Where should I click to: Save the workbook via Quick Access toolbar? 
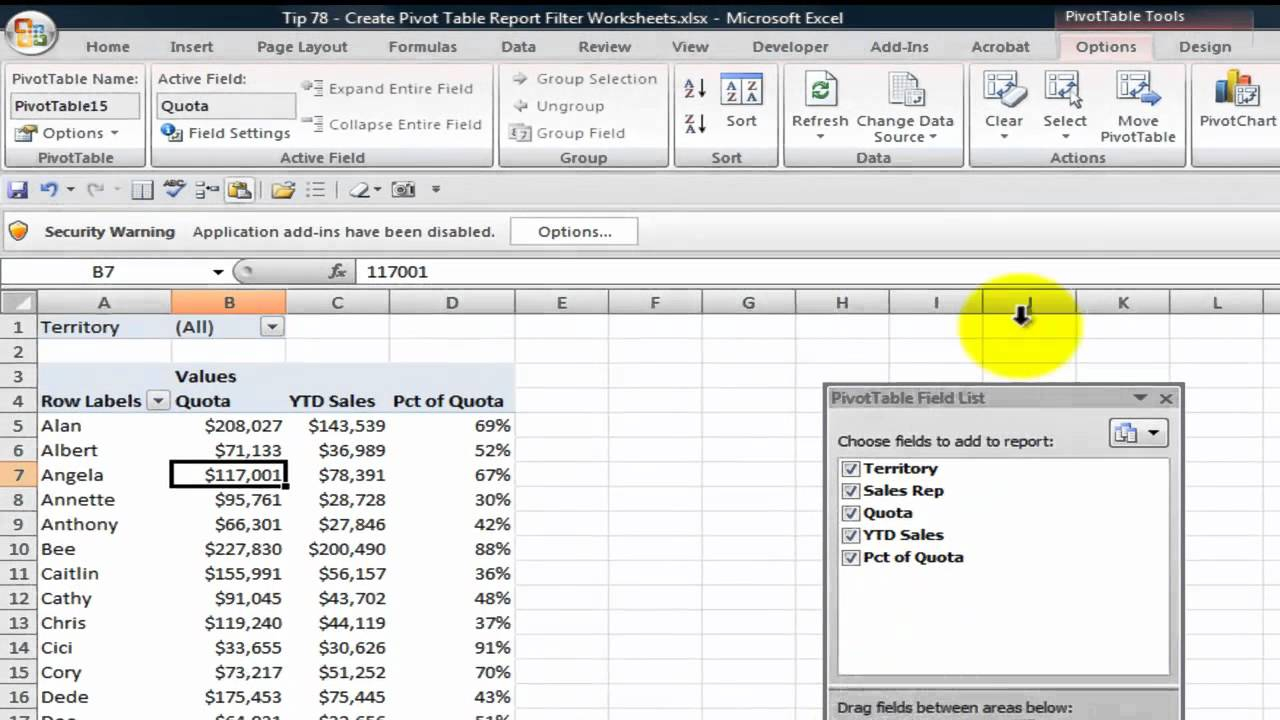17,189
